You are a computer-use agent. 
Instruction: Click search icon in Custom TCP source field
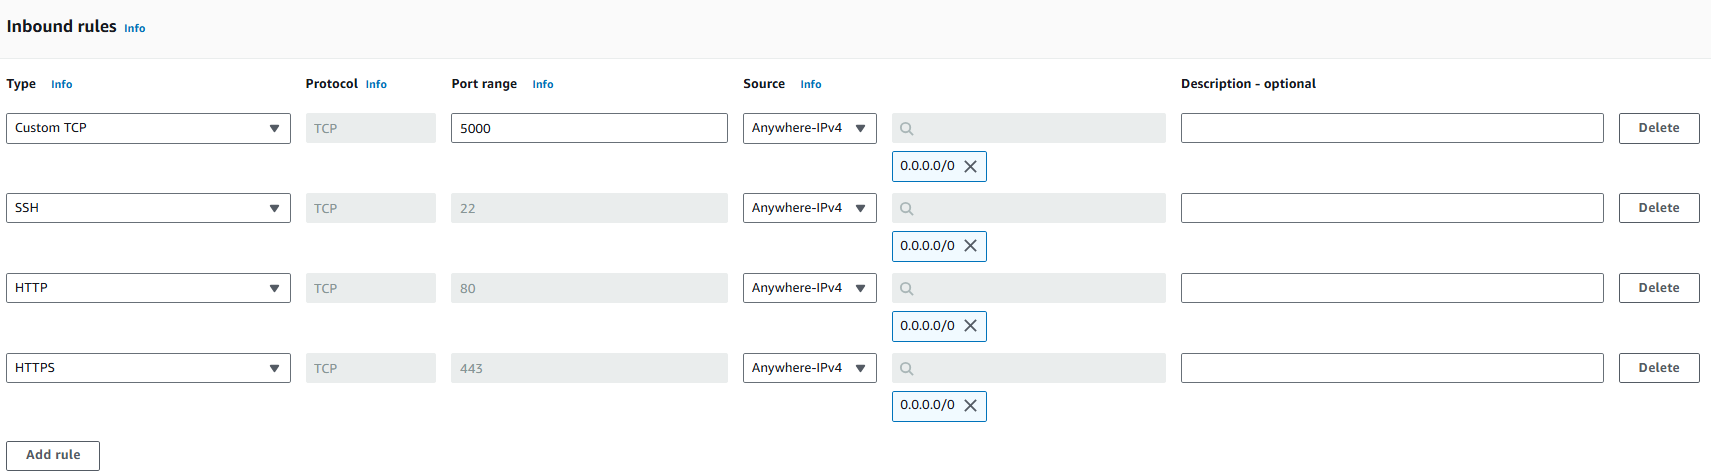[x=907, y=129]
